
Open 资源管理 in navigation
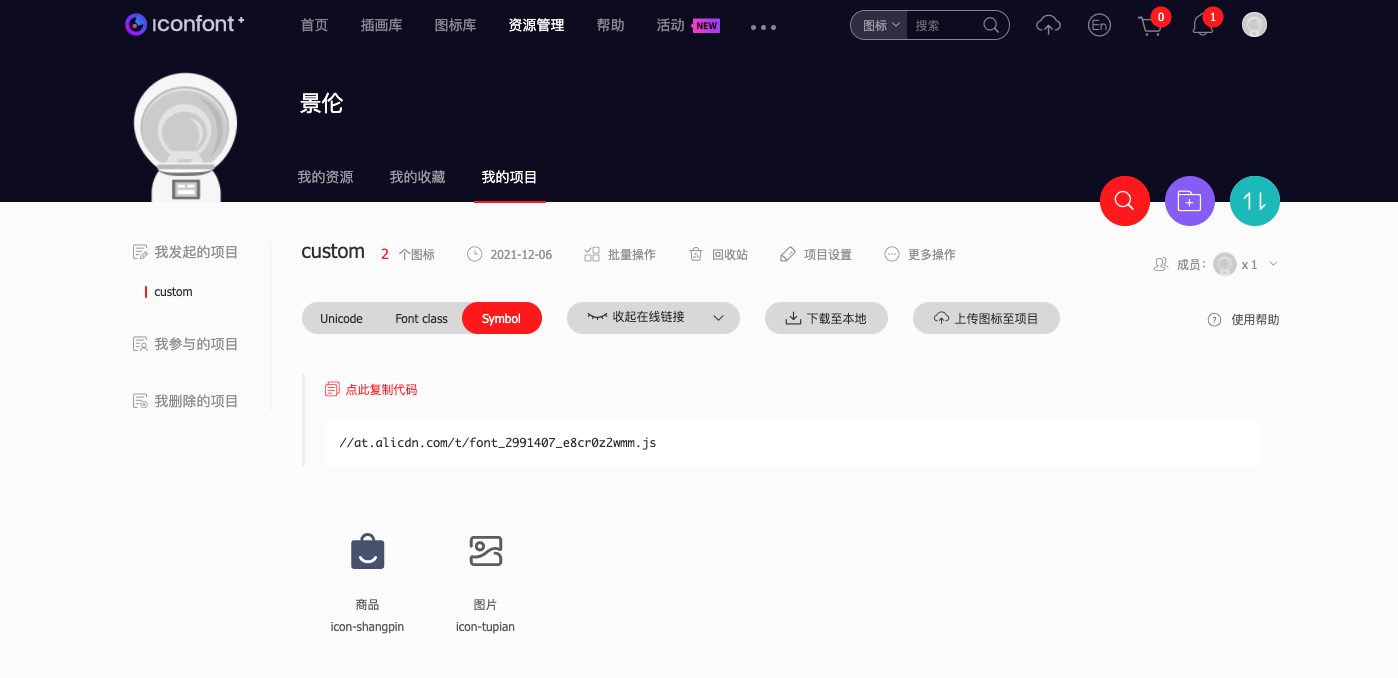(536, 25)
